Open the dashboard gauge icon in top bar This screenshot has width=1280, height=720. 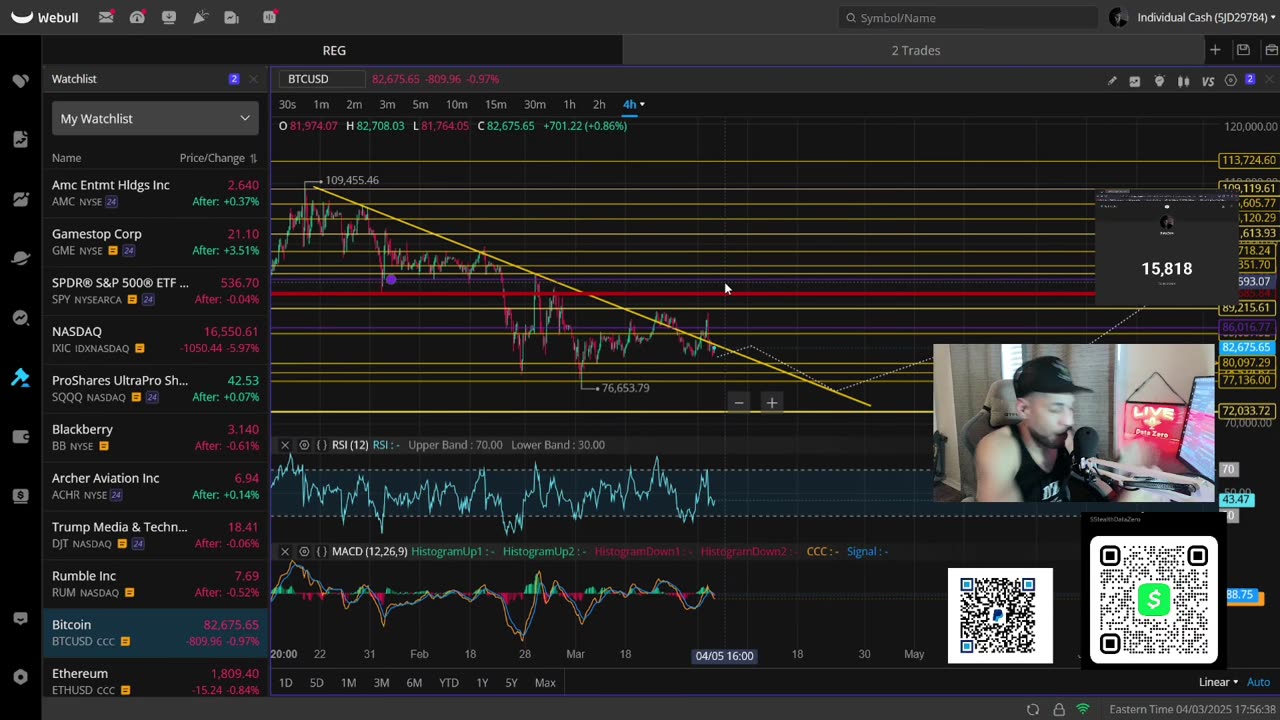(137, 17)
